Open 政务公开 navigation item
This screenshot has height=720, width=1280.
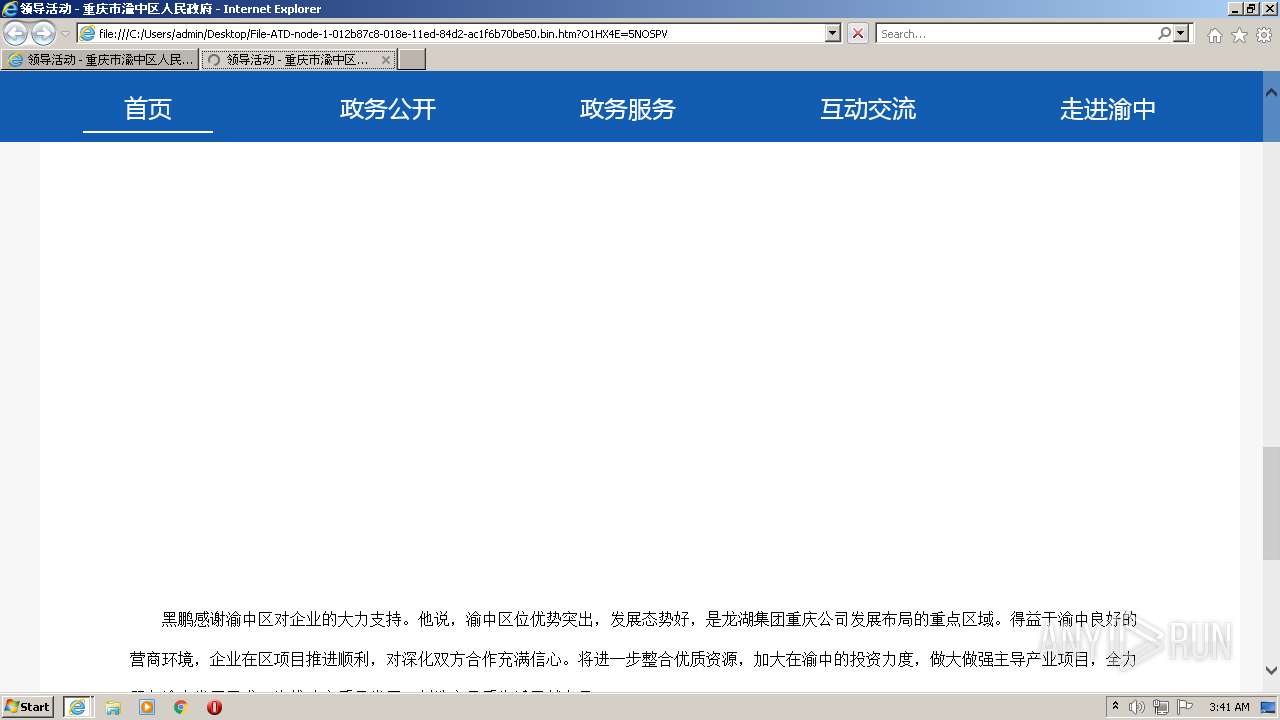click(388, 108)
